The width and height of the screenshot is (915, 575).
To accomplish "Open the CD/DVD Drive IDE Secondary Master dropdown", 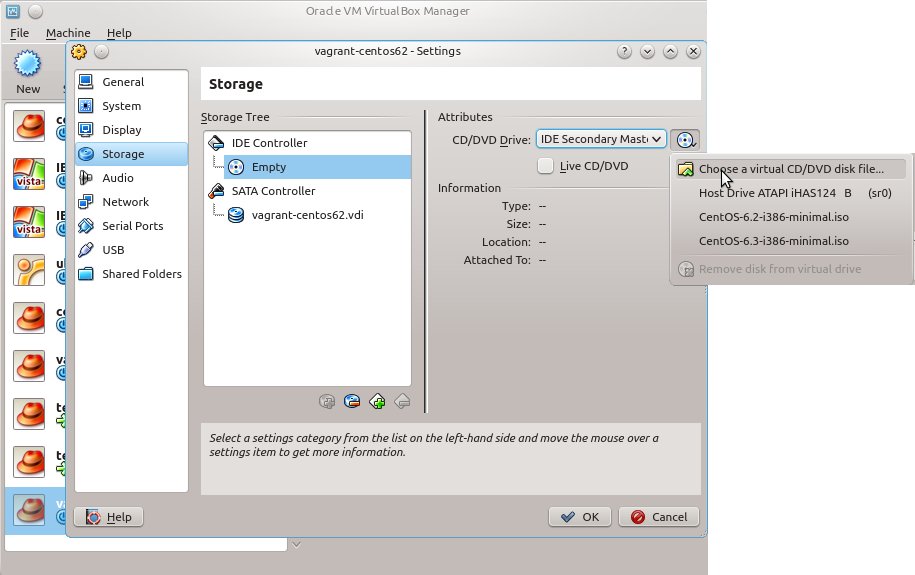I will click(x=601, y=139).
